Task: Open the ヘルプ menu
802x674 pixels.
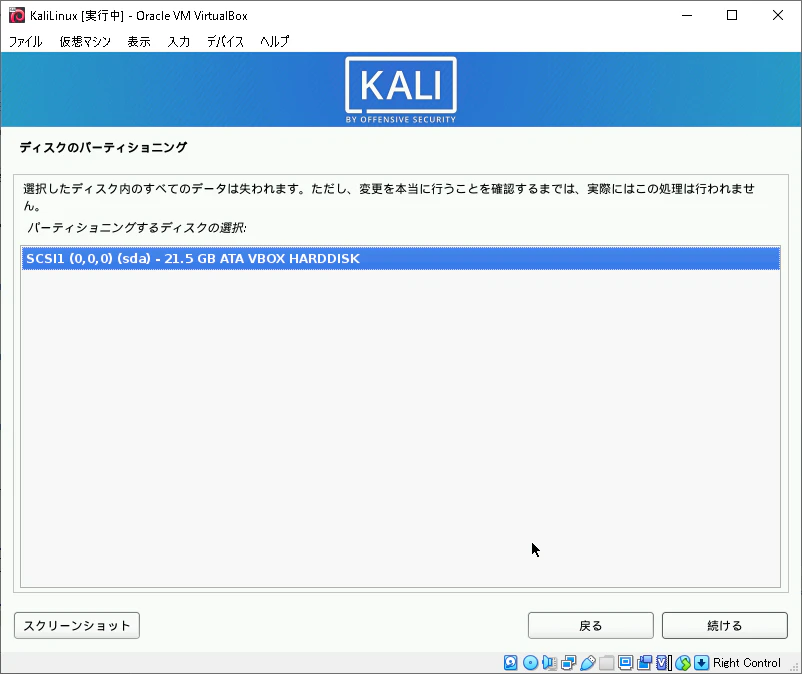Action: (x=275, y=41)
